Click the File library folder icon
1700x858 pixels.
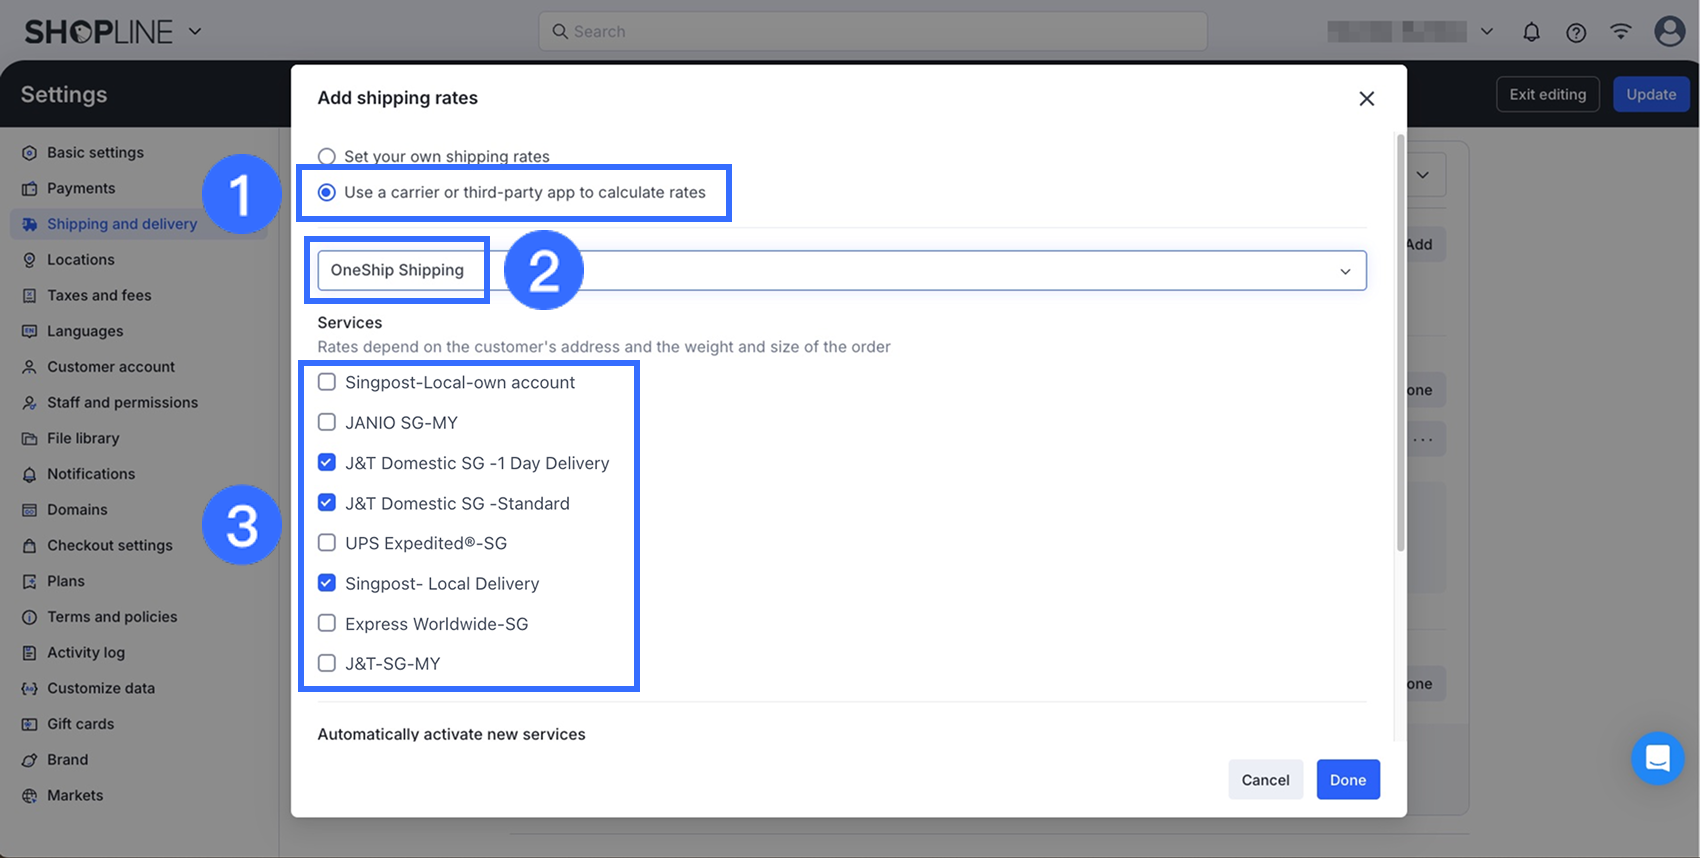coord(29,438)
